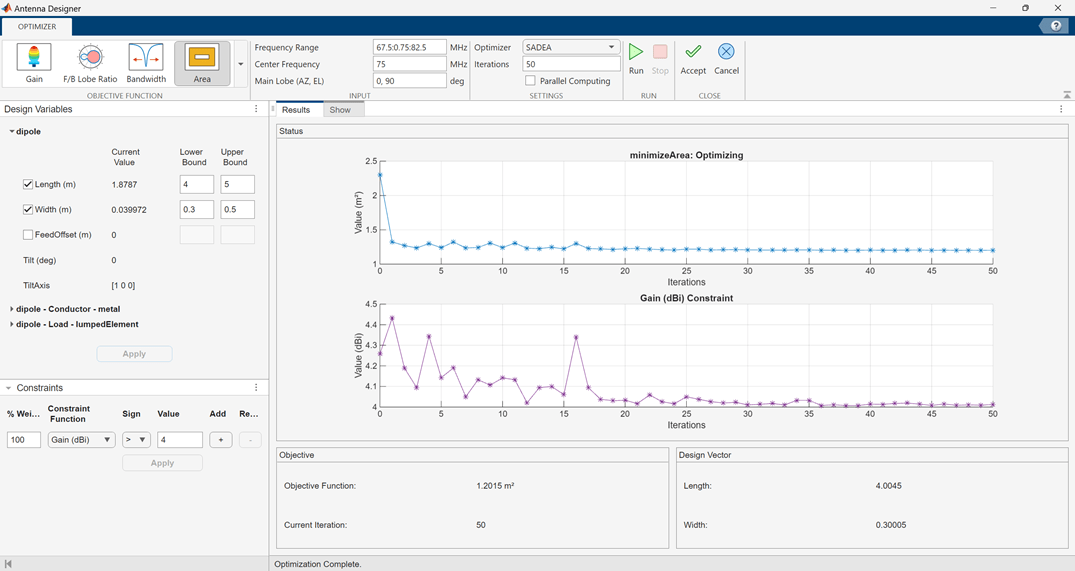Click the Iterations input field
Screen dimensions: 1075x571
[x=571, y=64]
